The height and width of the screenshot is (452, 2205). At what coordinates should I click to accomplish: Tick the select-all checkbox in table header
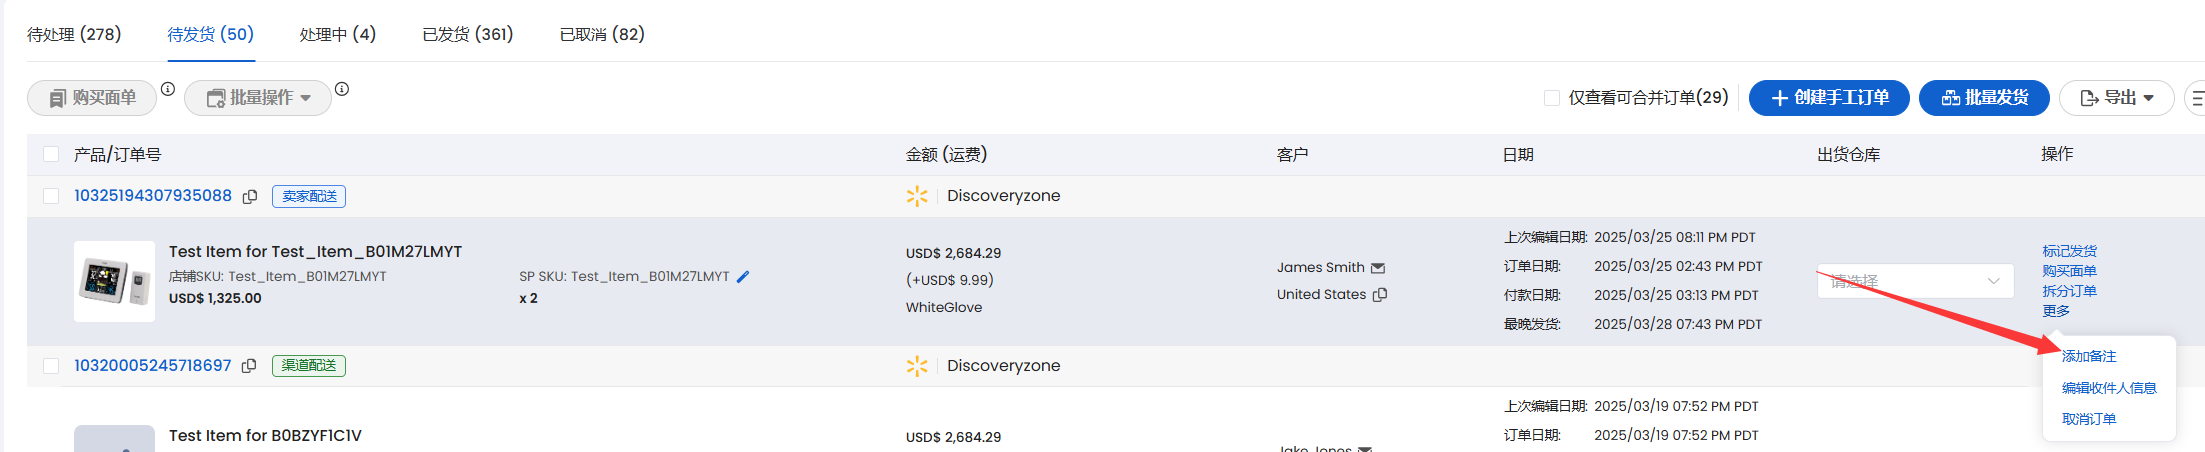tap(51, 154)
